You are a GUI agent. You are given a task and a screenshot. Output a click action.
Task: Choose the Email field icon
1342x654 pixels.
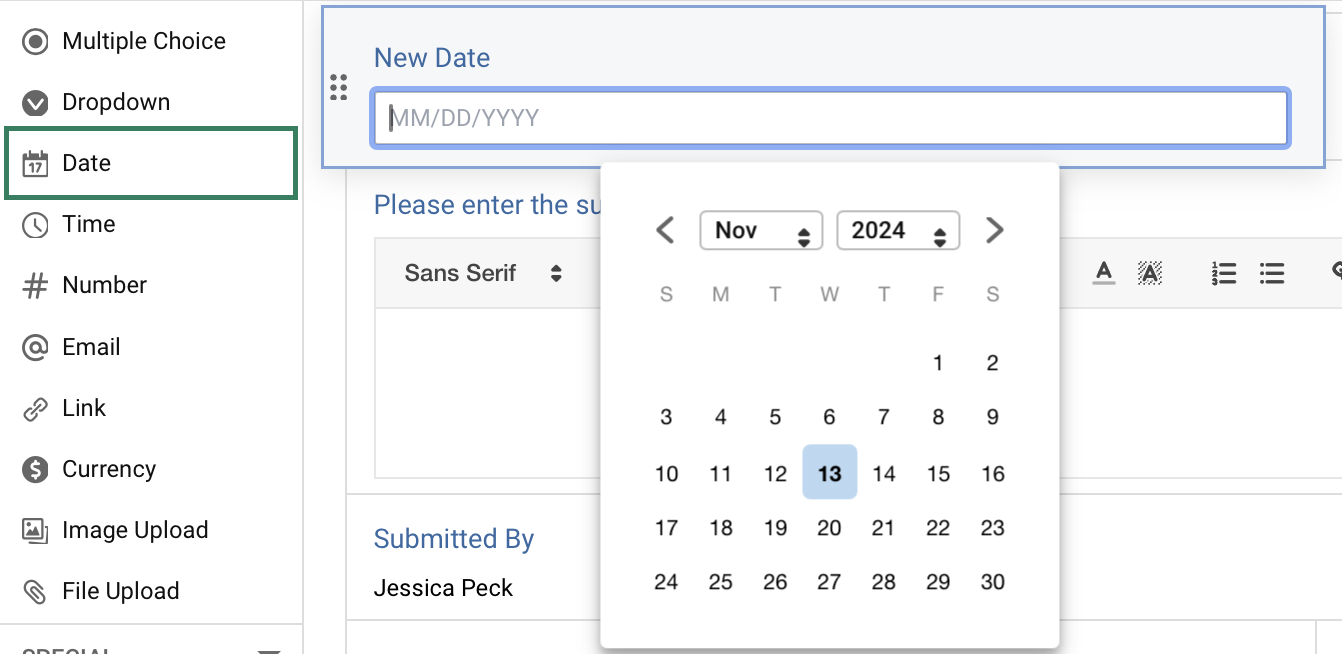pos(36,347)
